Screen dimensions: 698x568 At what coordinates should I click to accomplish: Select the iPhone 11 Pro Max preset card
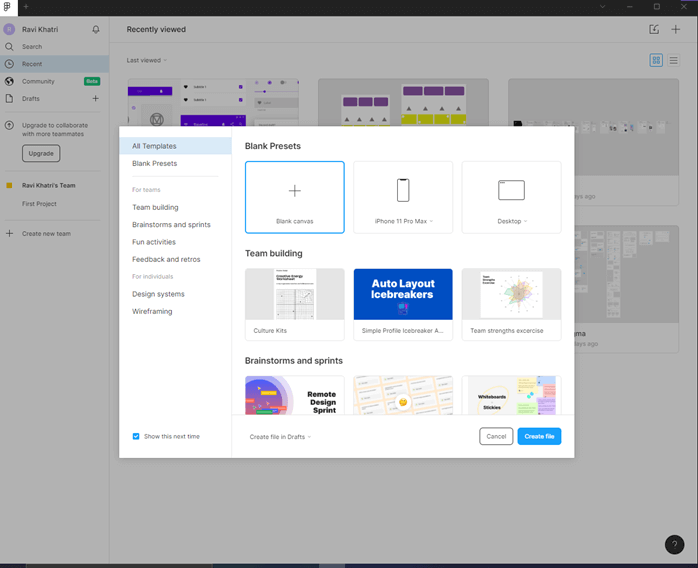pyautogui.click(x=403, y=197)
